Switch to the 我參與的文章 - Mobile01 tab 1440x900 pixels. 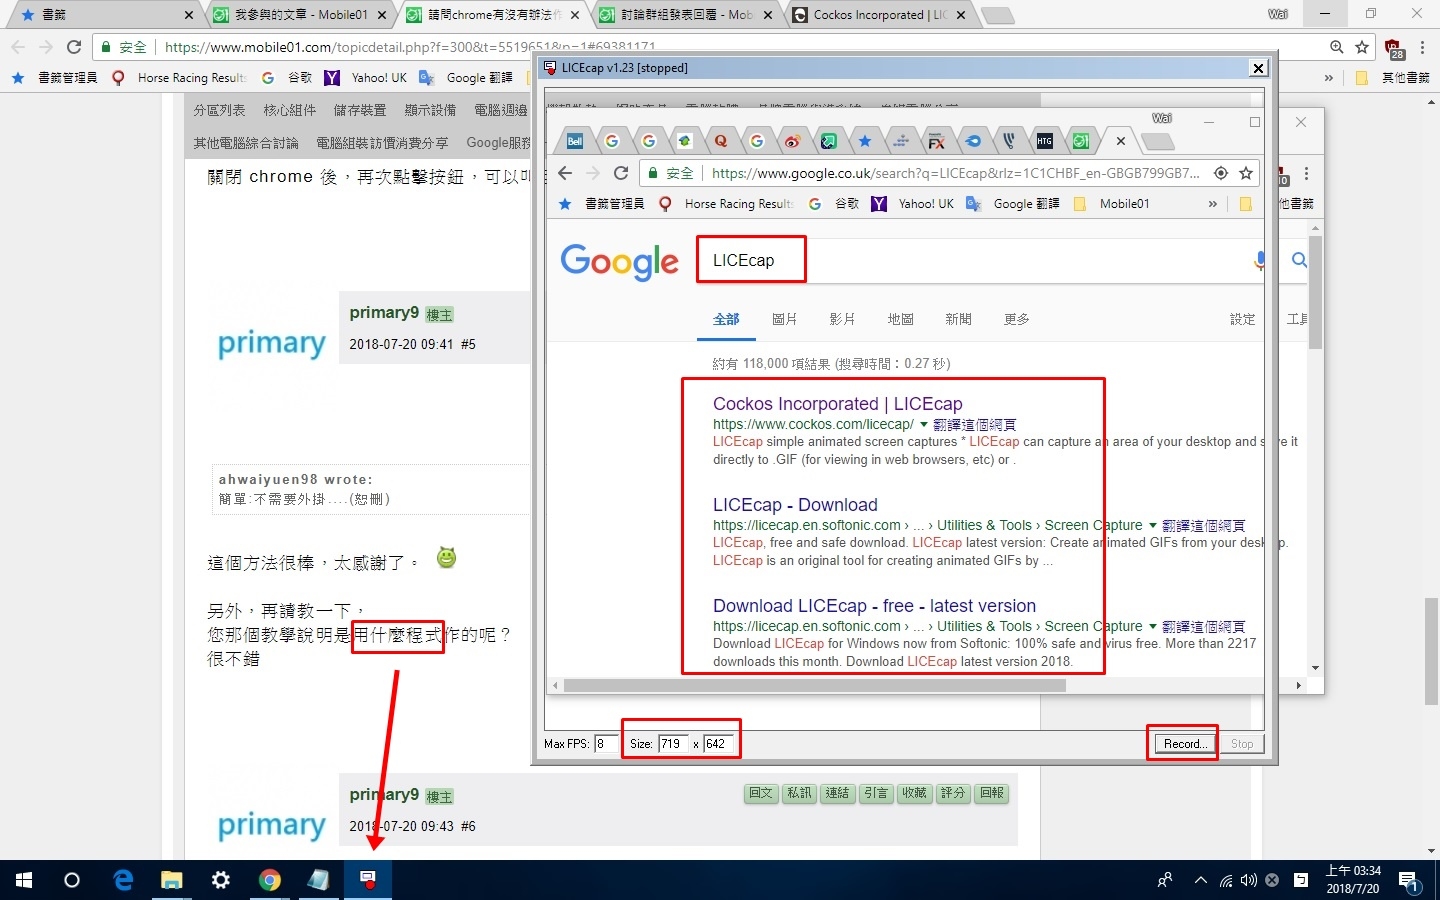click(x=299, y=15)
